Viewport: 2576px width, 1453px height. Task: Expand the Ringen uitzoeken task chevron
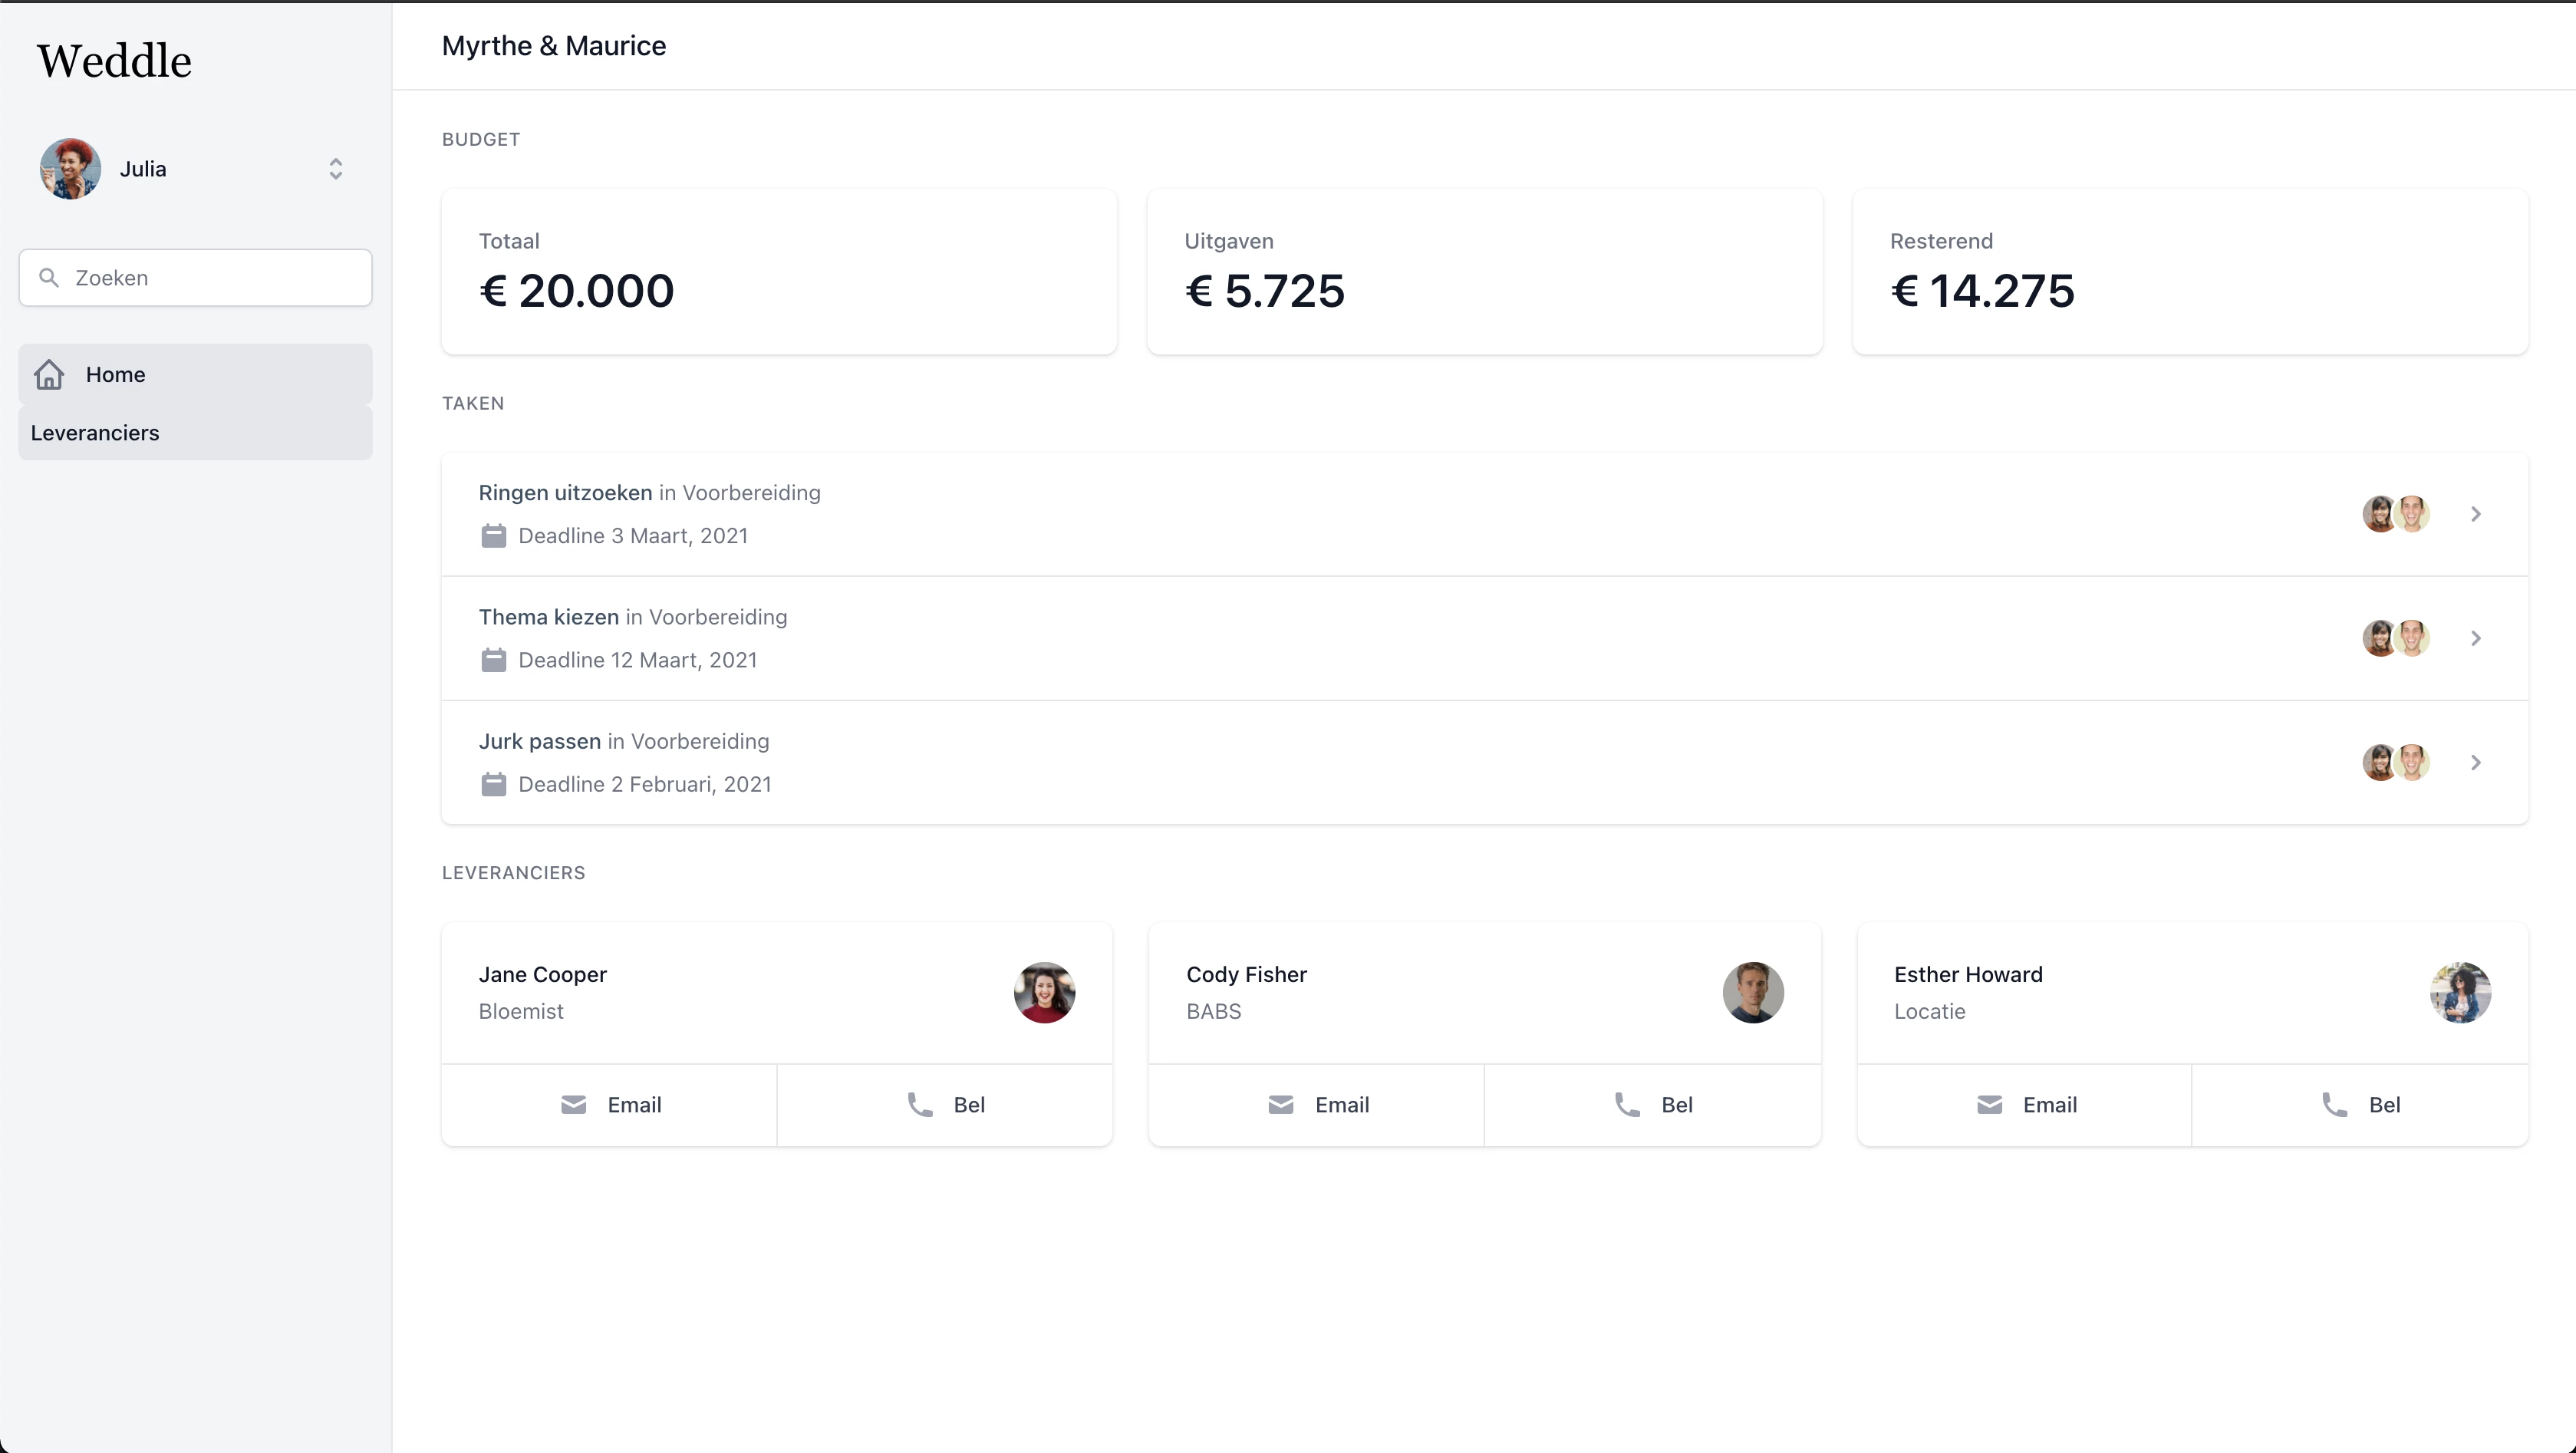pyautogui.click(x=2476, y=514)
